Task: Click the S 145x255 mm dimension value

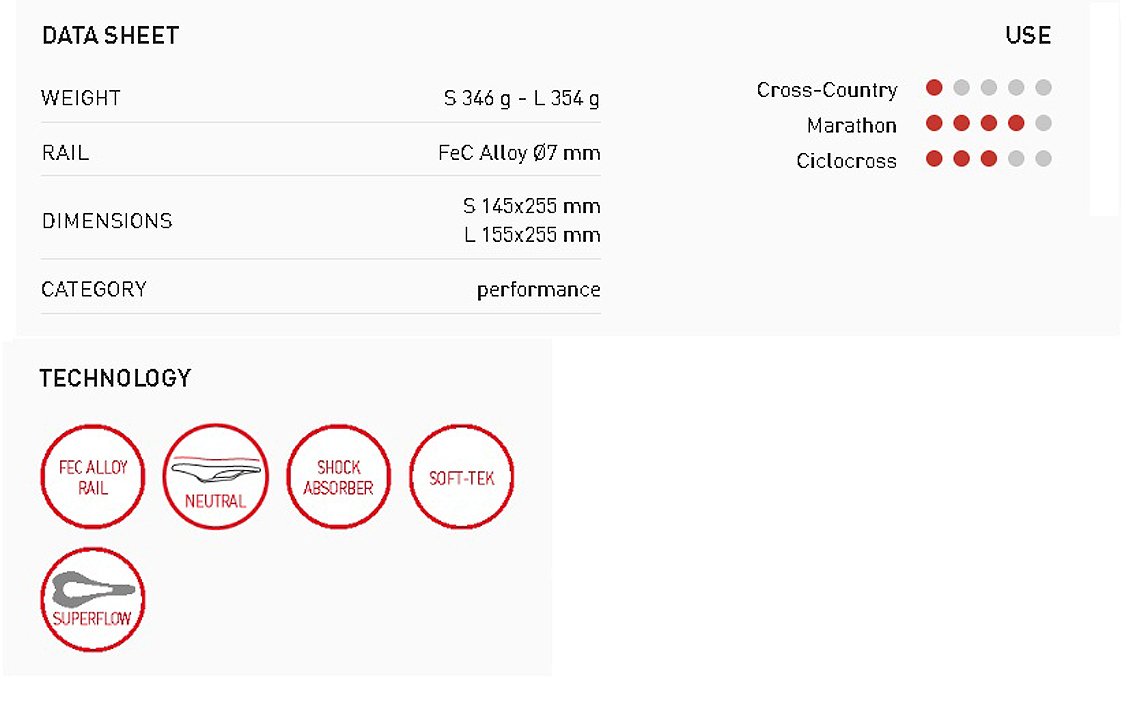Action: [x=532, y=206]
